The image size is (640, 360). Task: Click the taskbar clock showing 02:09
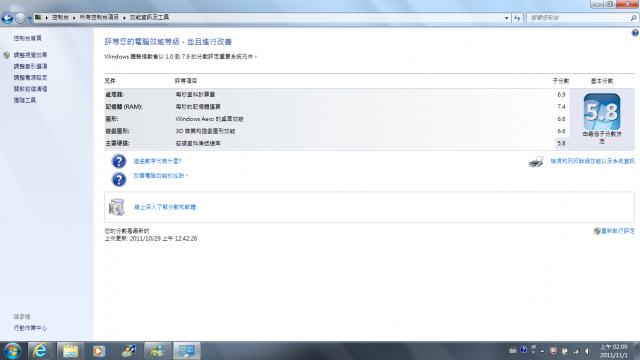coord(614,351)
